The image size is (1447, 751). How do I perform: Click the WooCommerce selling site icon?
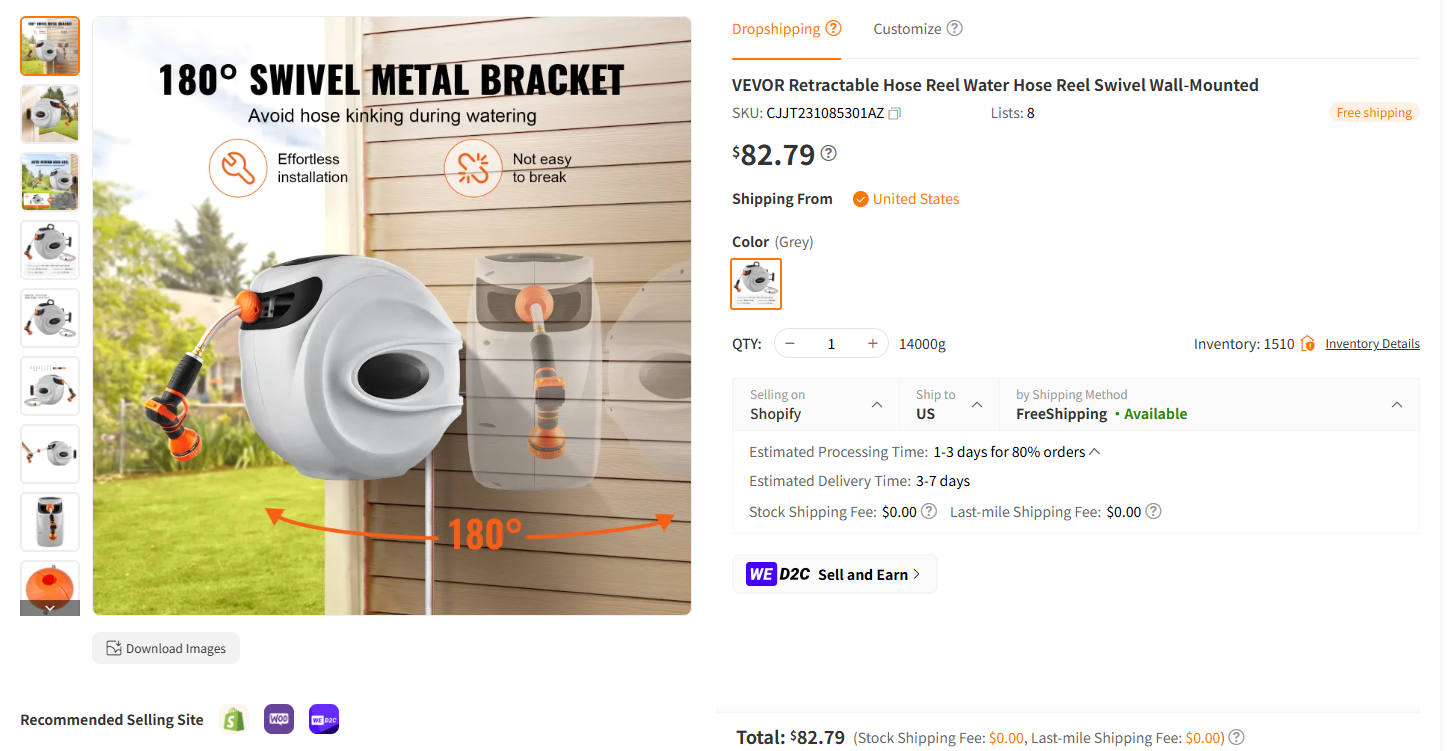(279, 719)
